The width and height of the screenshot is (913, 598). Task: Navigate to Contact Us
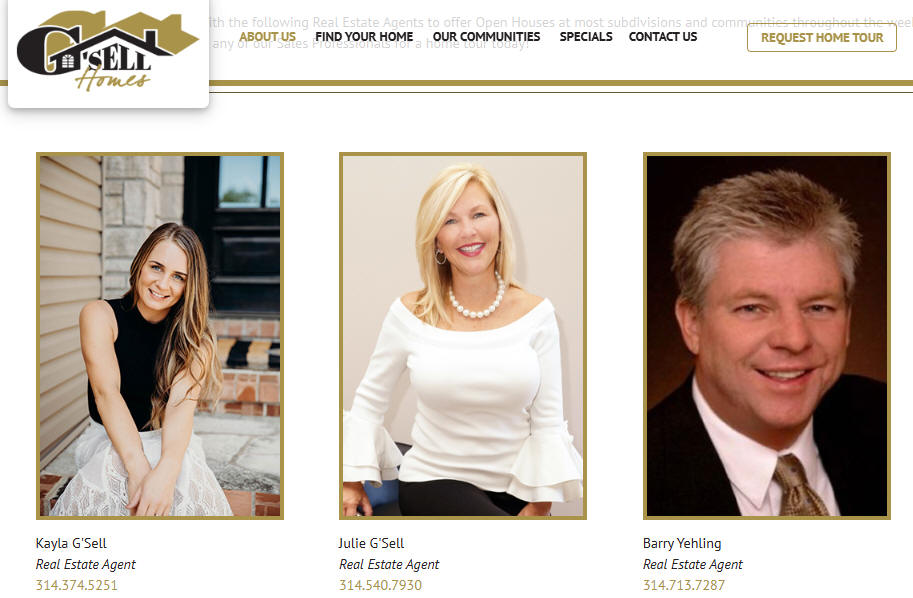coord(663,37)
